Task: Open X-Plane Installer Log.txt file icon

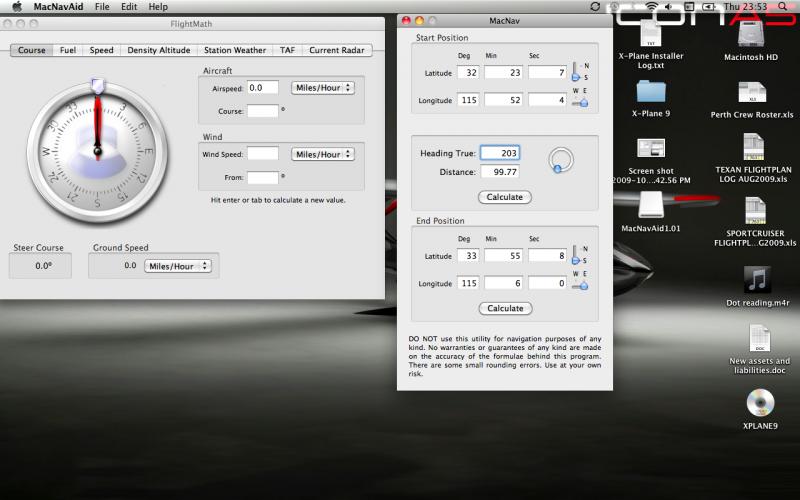Action: (x=651, y=36)
